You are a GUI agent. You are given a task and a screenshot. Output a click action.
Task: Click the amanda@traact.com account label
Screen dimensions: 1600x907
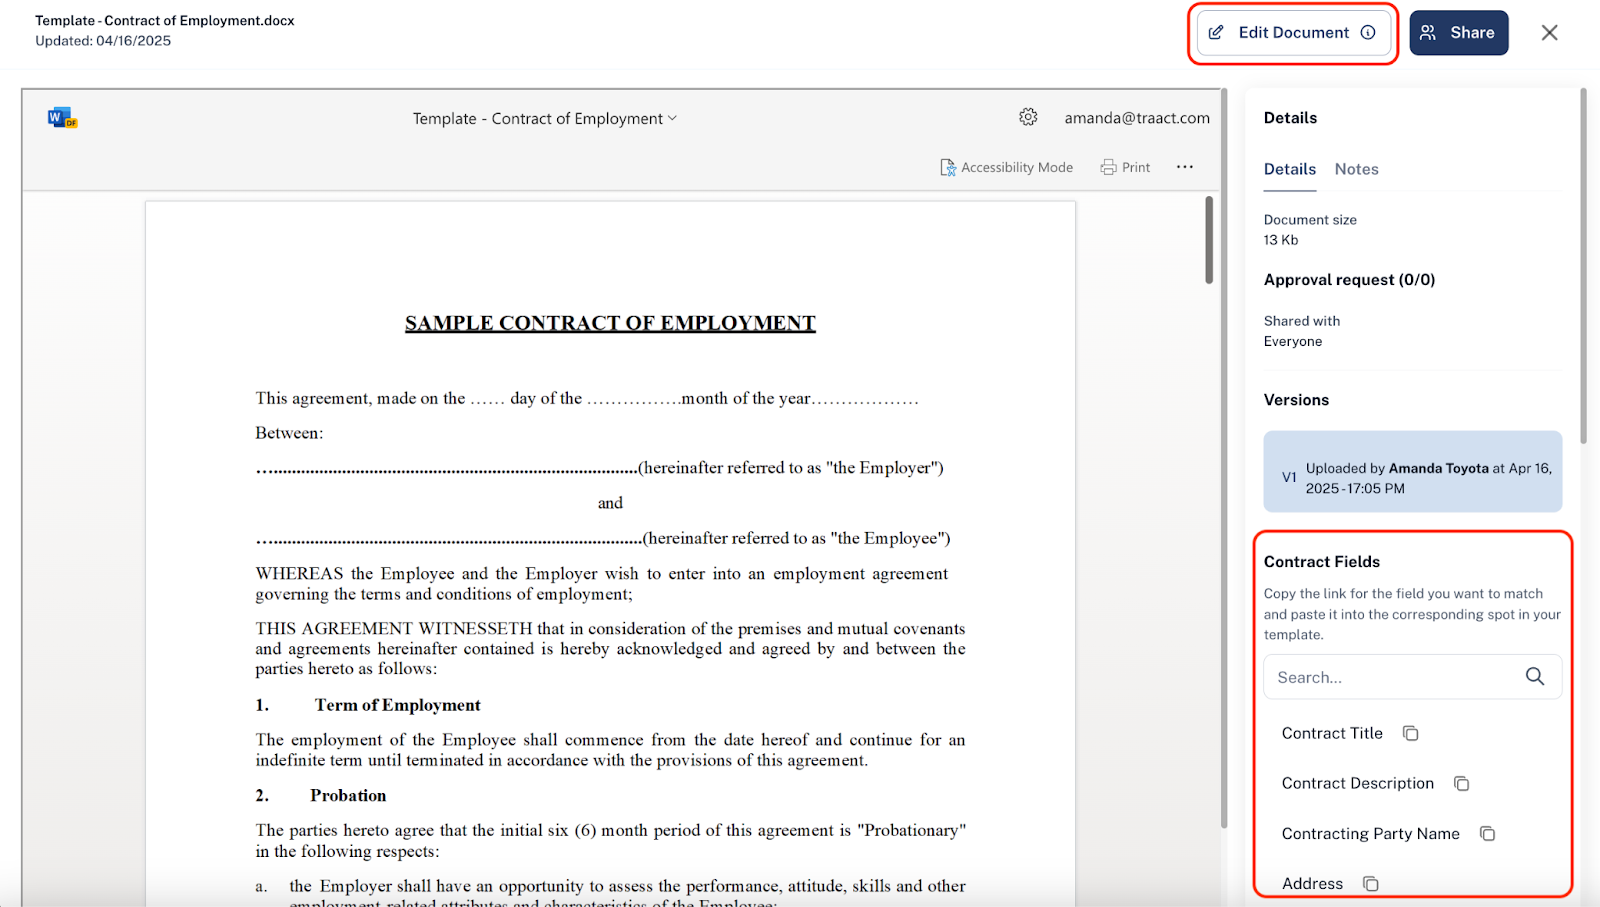(x=1137, y=118)
